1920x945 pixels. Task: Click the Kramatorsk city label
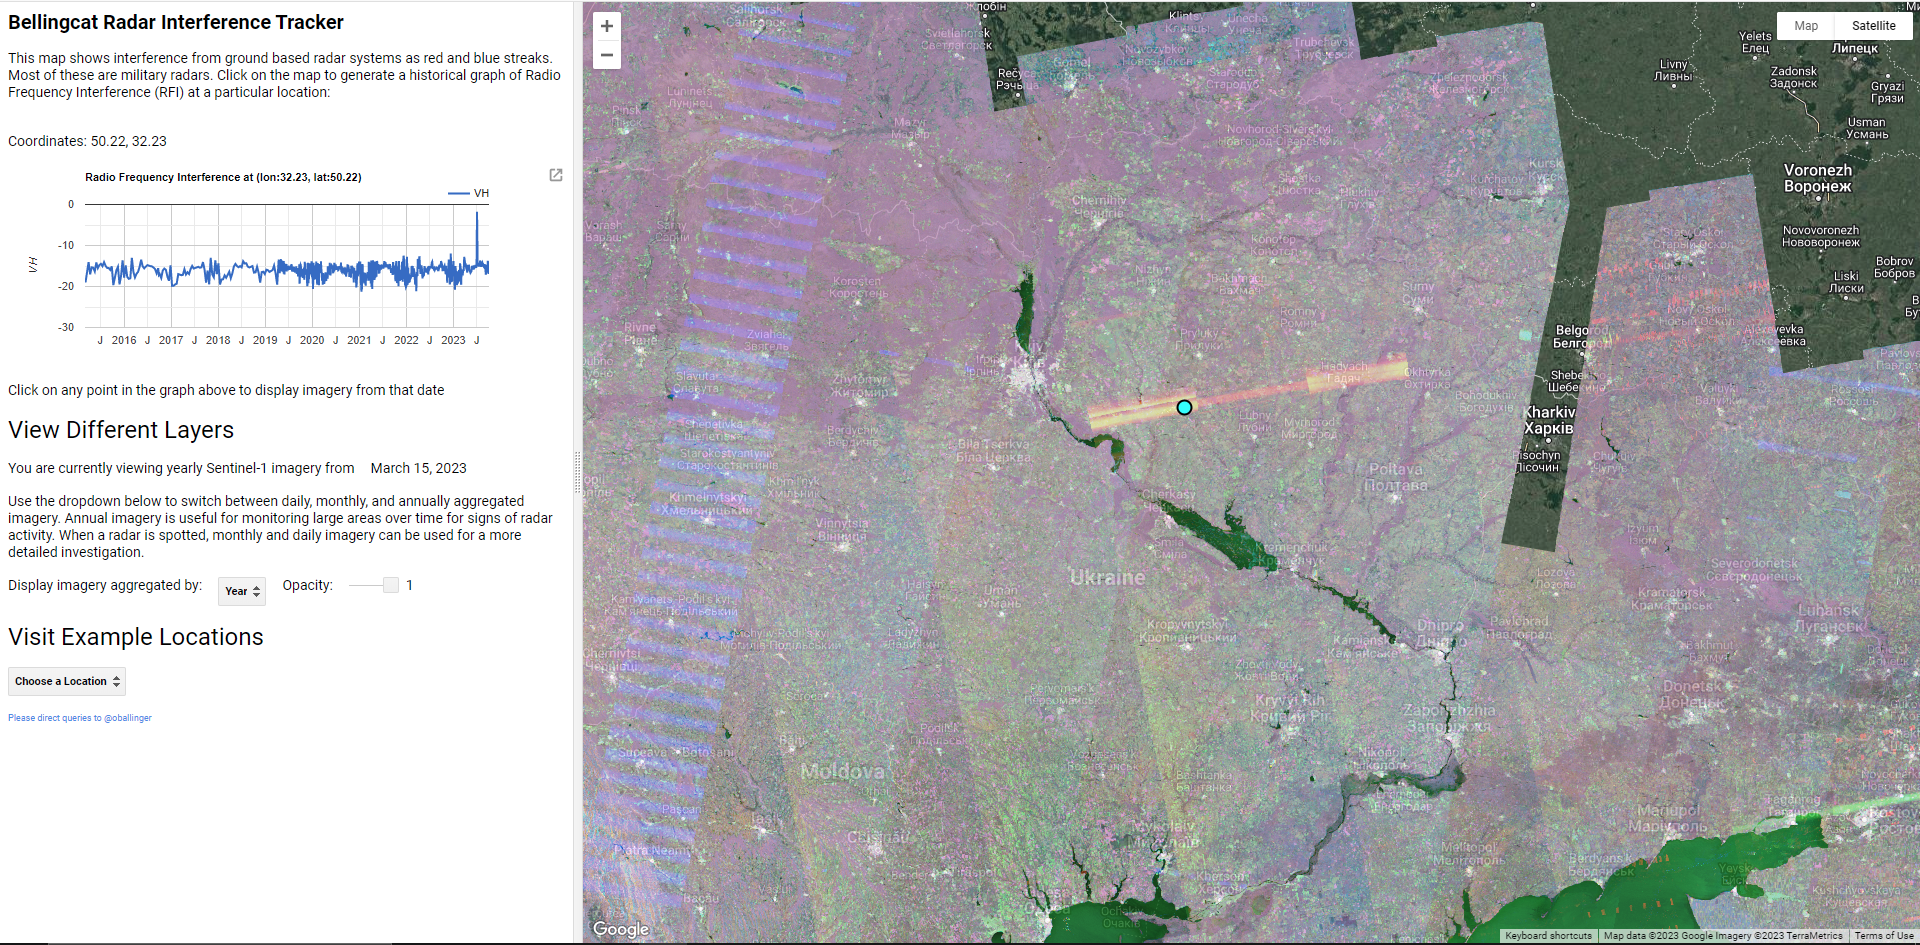1674,598
